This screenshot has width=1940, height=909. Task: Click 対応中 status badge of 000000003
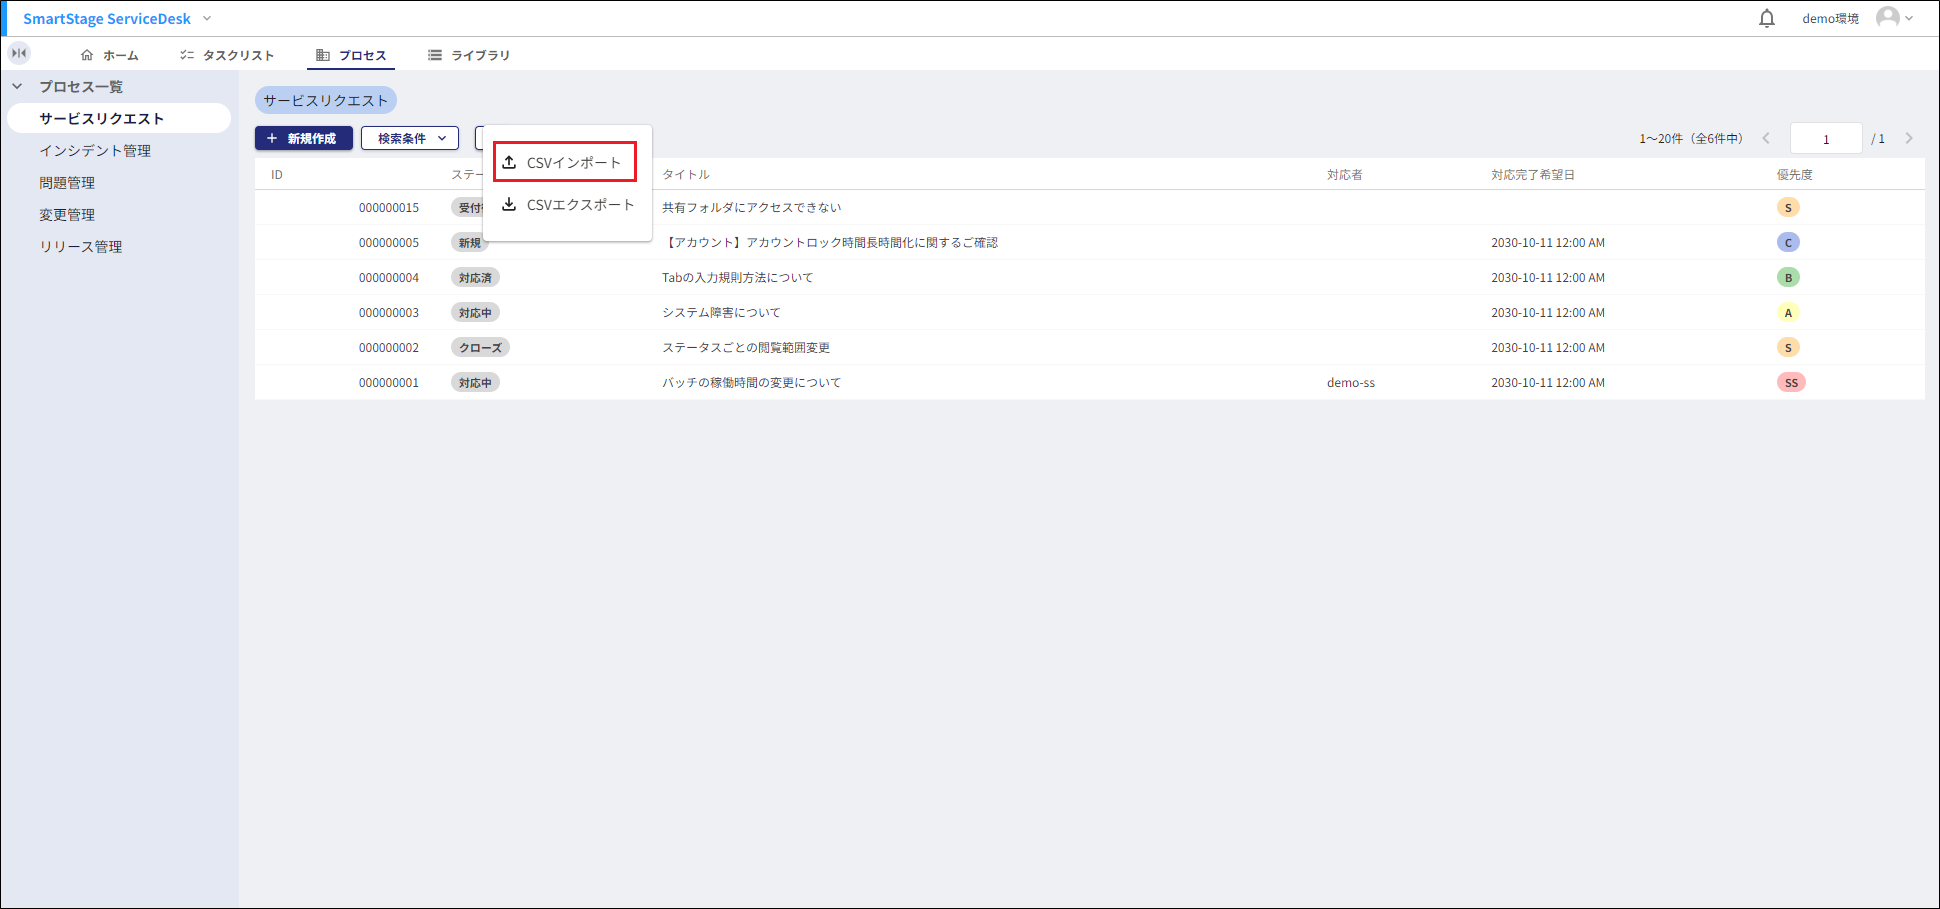[x=475, y=312]
